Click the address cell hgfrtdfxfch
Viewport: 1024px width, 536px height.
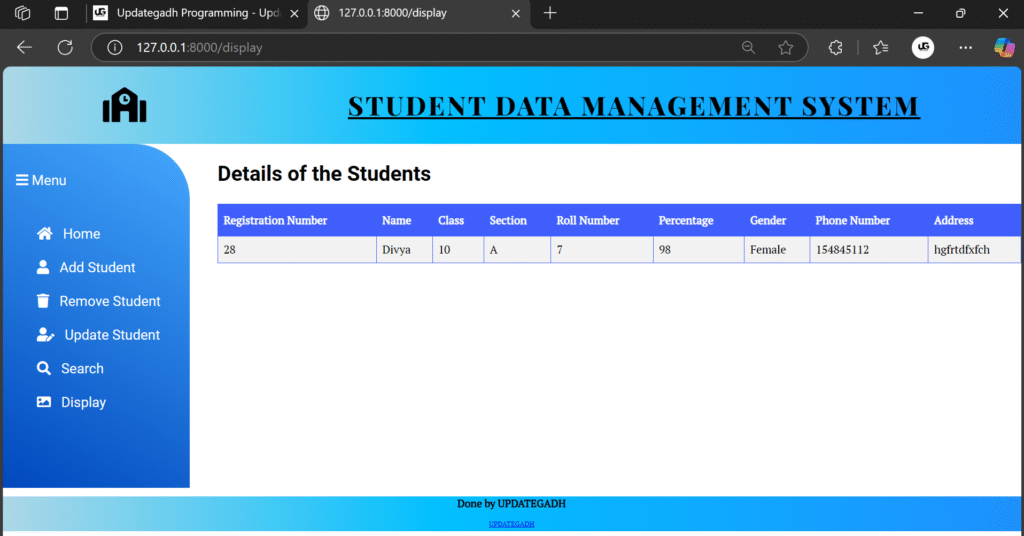[974, 249]
